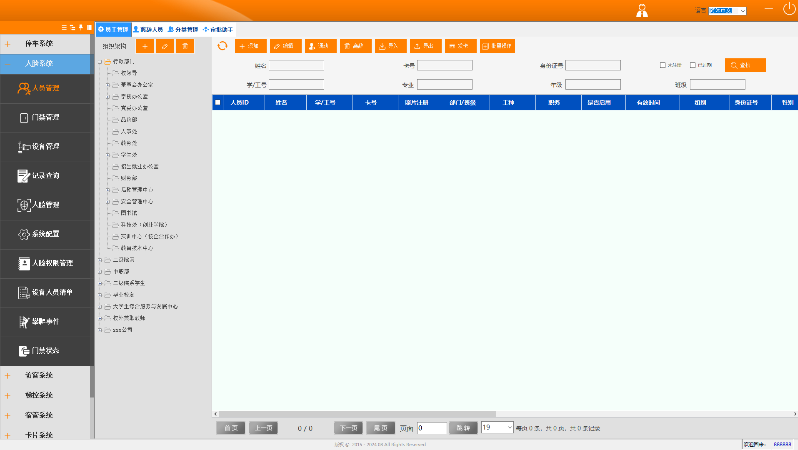Click the trash delete button above organization tree
This screenshot has height=450, width=798.
click(185, 46)
